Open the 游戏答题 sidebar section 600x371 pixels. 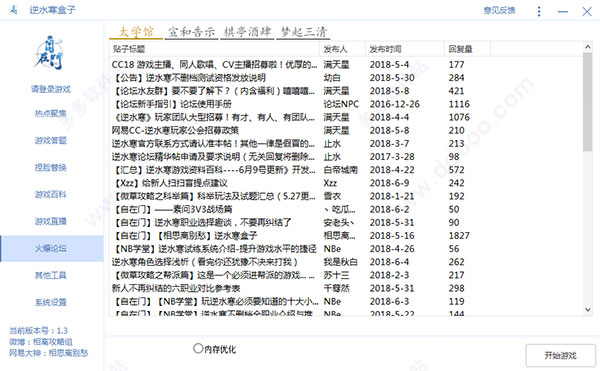click(x=51, y=140)
